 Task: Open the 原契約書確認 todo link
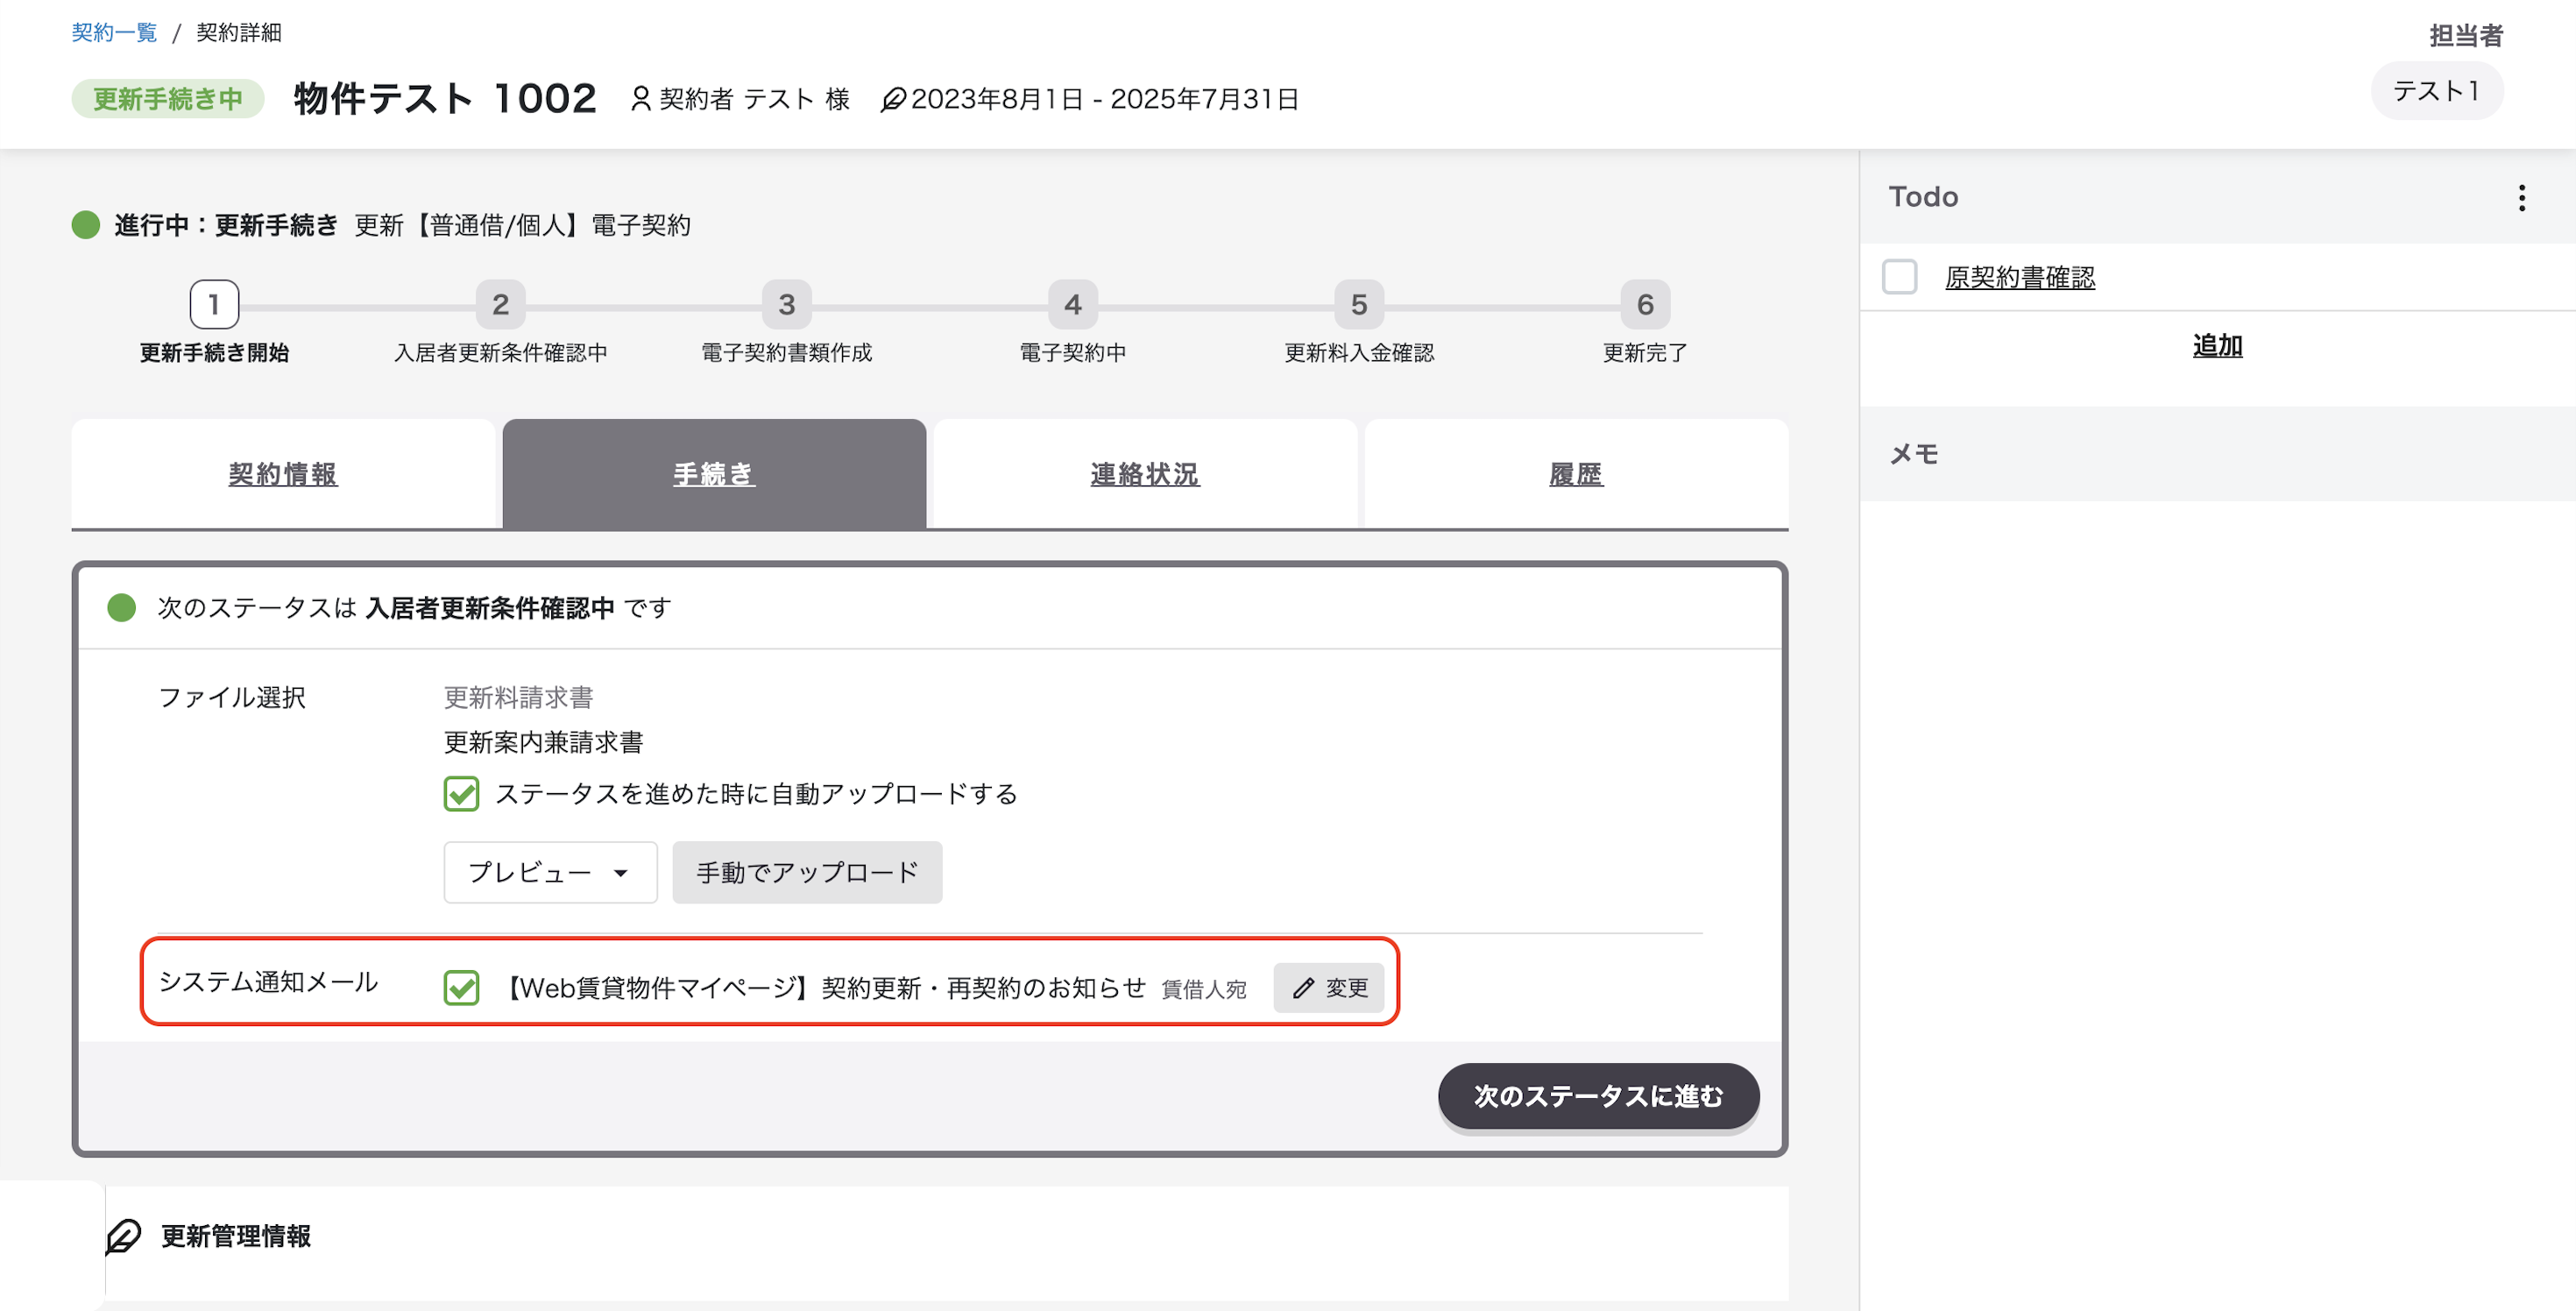2019,277
